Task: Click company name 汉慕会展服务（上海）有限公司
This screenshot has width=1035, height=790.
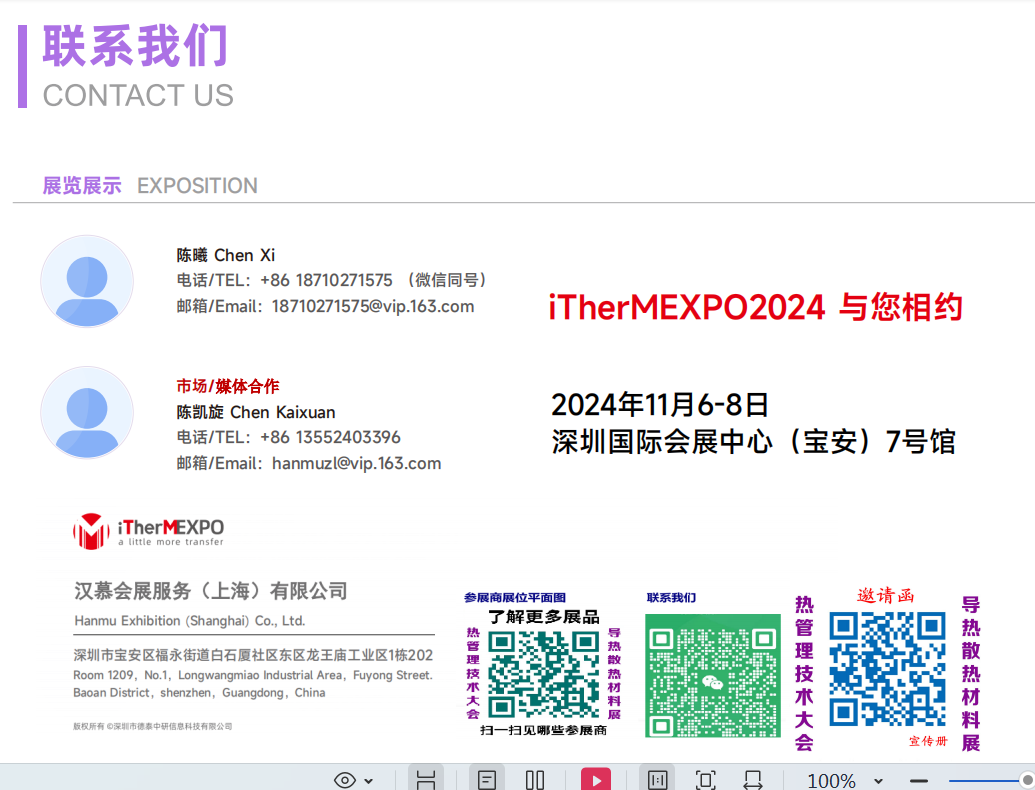Action: [x=211, y=591]
